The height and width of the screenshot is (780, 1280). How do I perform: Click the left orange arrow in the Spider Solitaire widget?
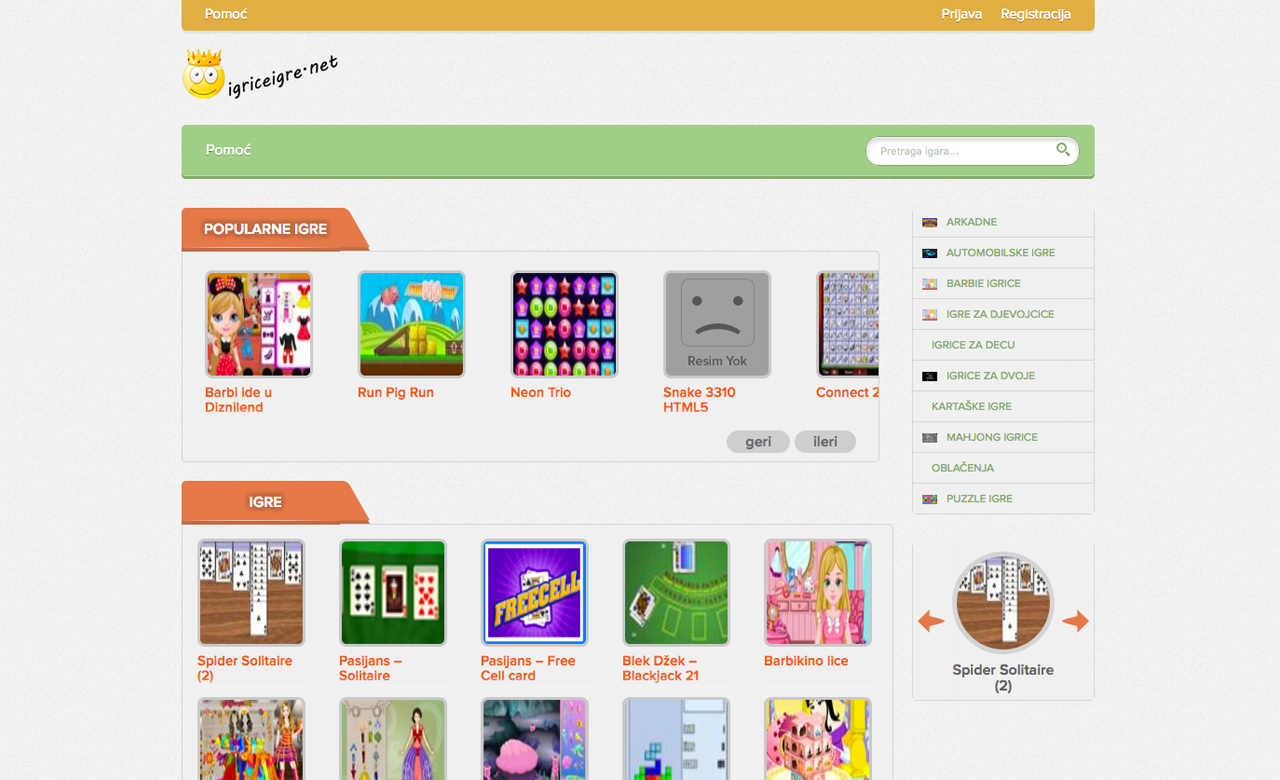pos(931,621)
